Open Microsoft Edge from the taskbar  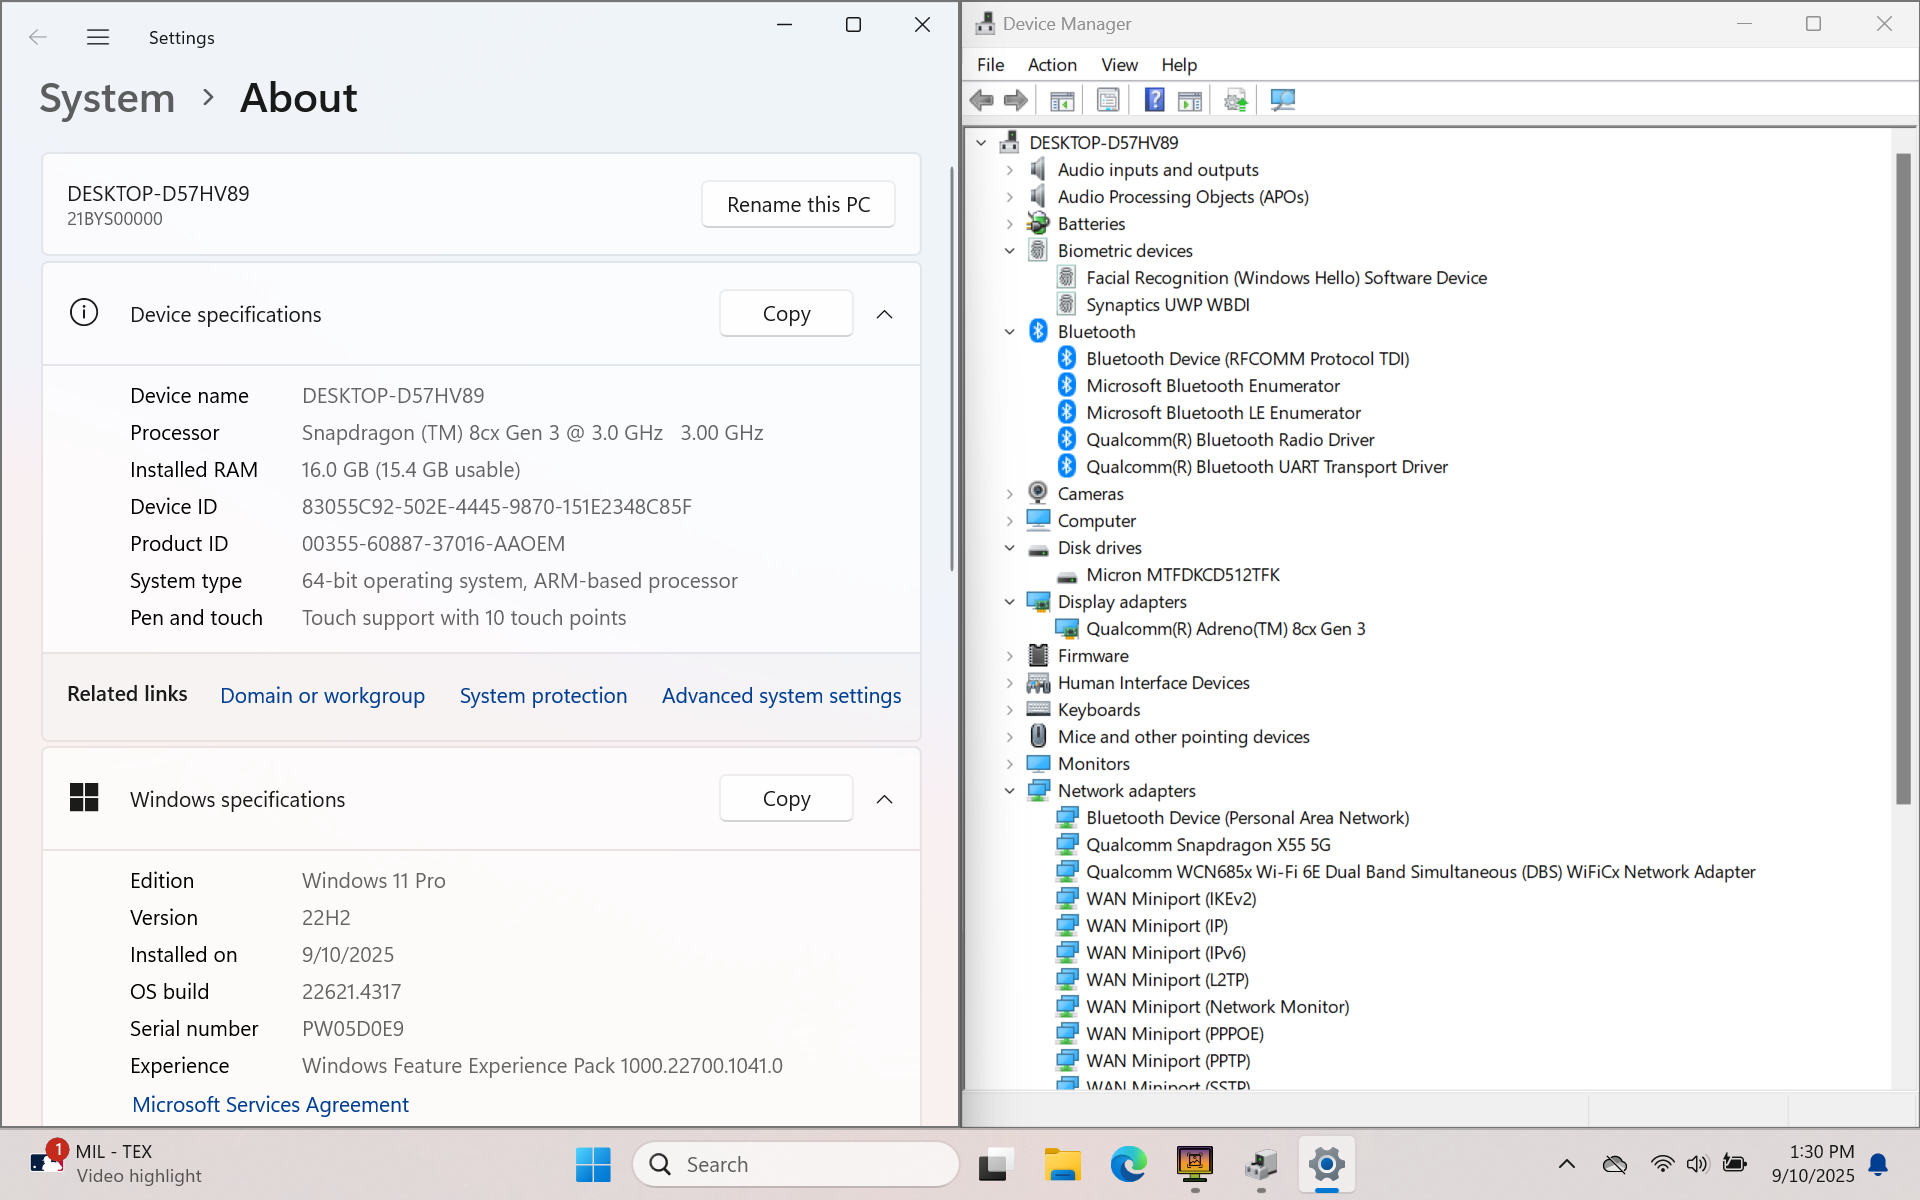1128,1164
